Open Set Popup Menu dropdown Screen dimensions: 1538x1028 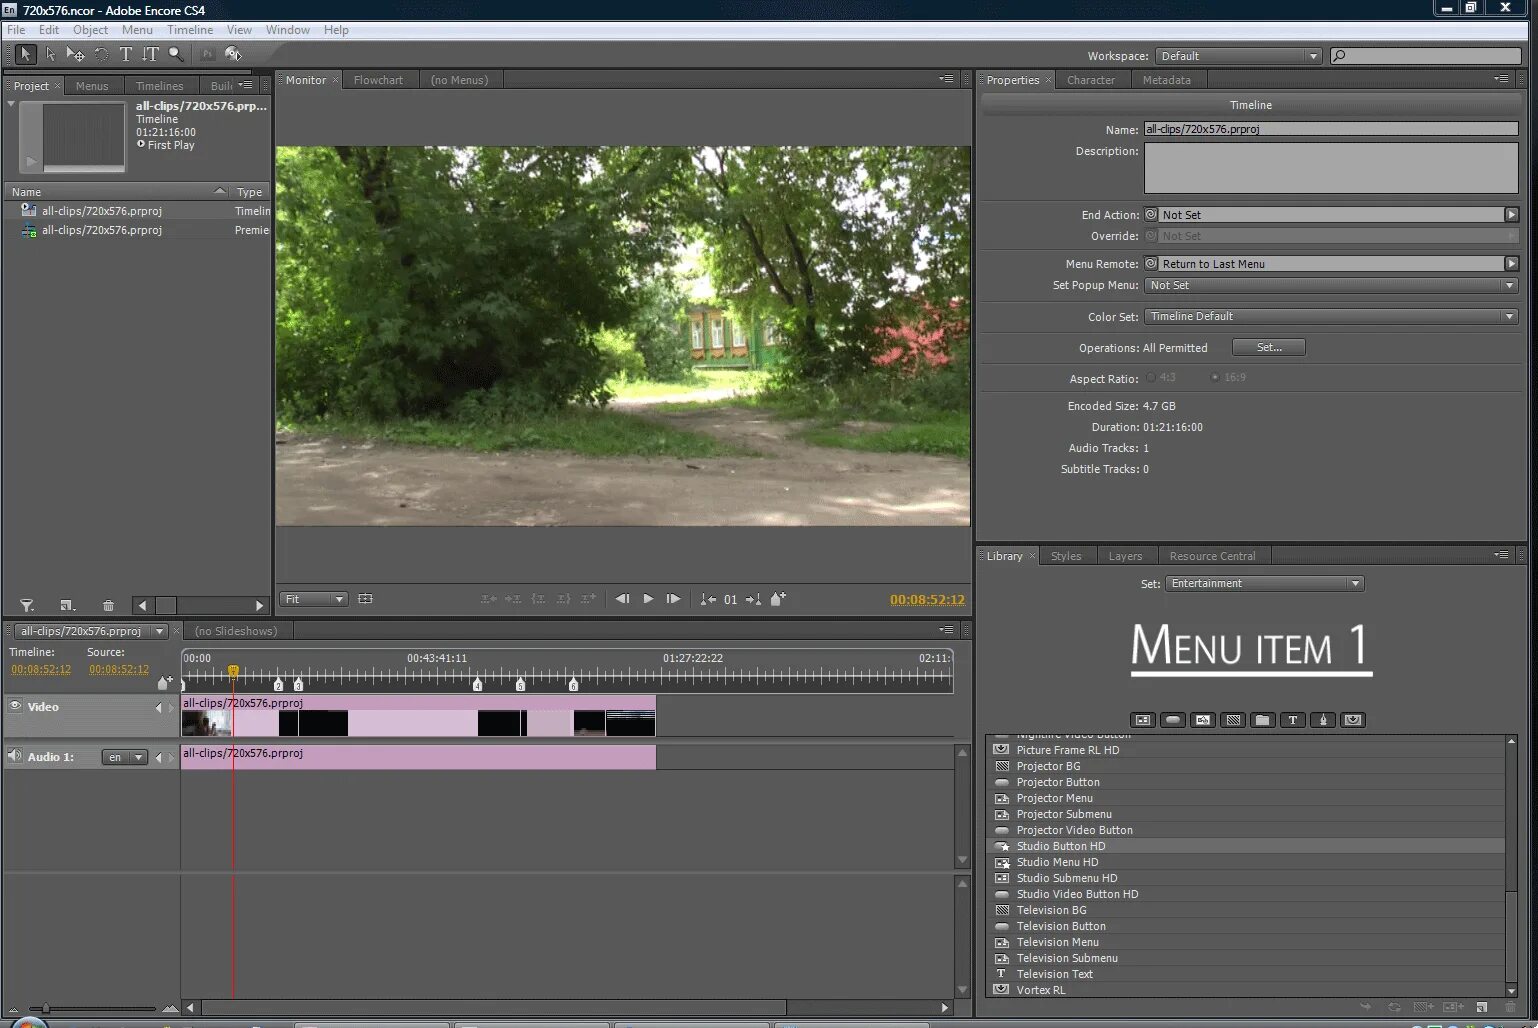(1331, 285)
